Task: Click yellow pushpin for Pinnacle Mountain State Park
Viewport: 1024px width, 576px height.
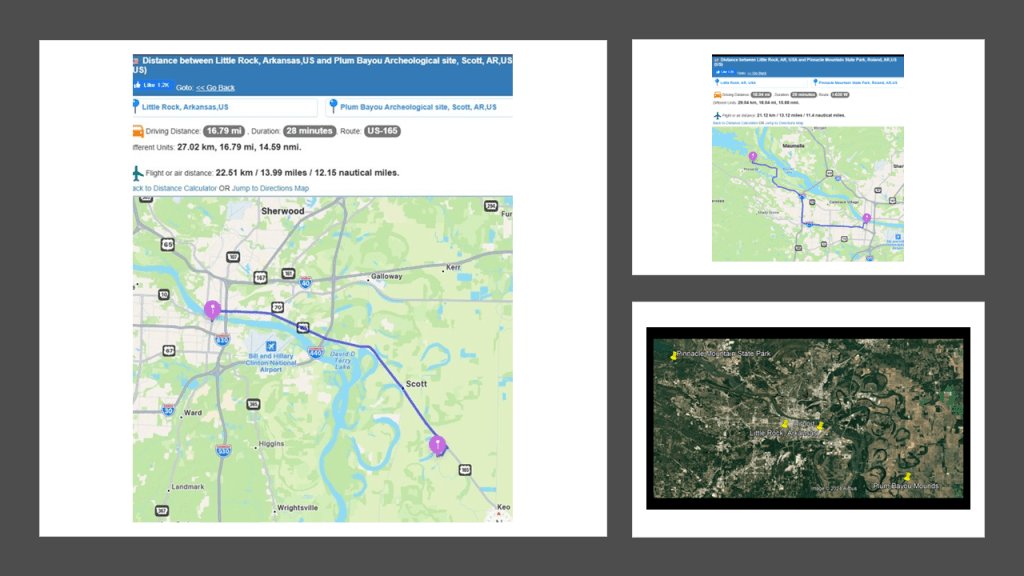Action: pos(675,355)
